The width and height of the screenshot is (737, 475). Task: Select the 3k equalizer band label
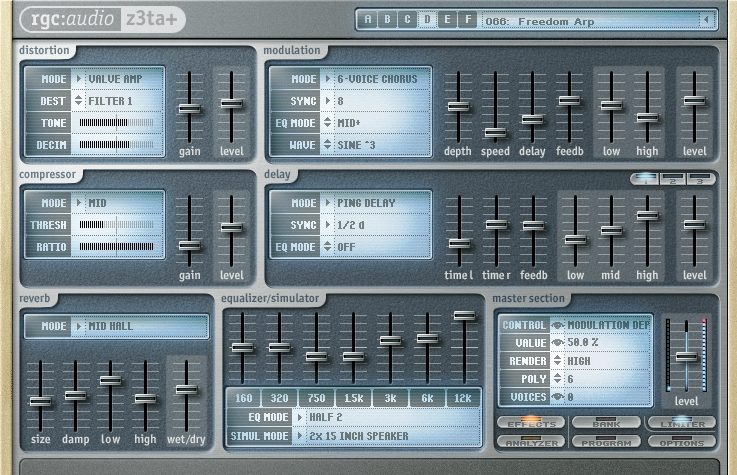pyautogui.click(x=390, y=398)
